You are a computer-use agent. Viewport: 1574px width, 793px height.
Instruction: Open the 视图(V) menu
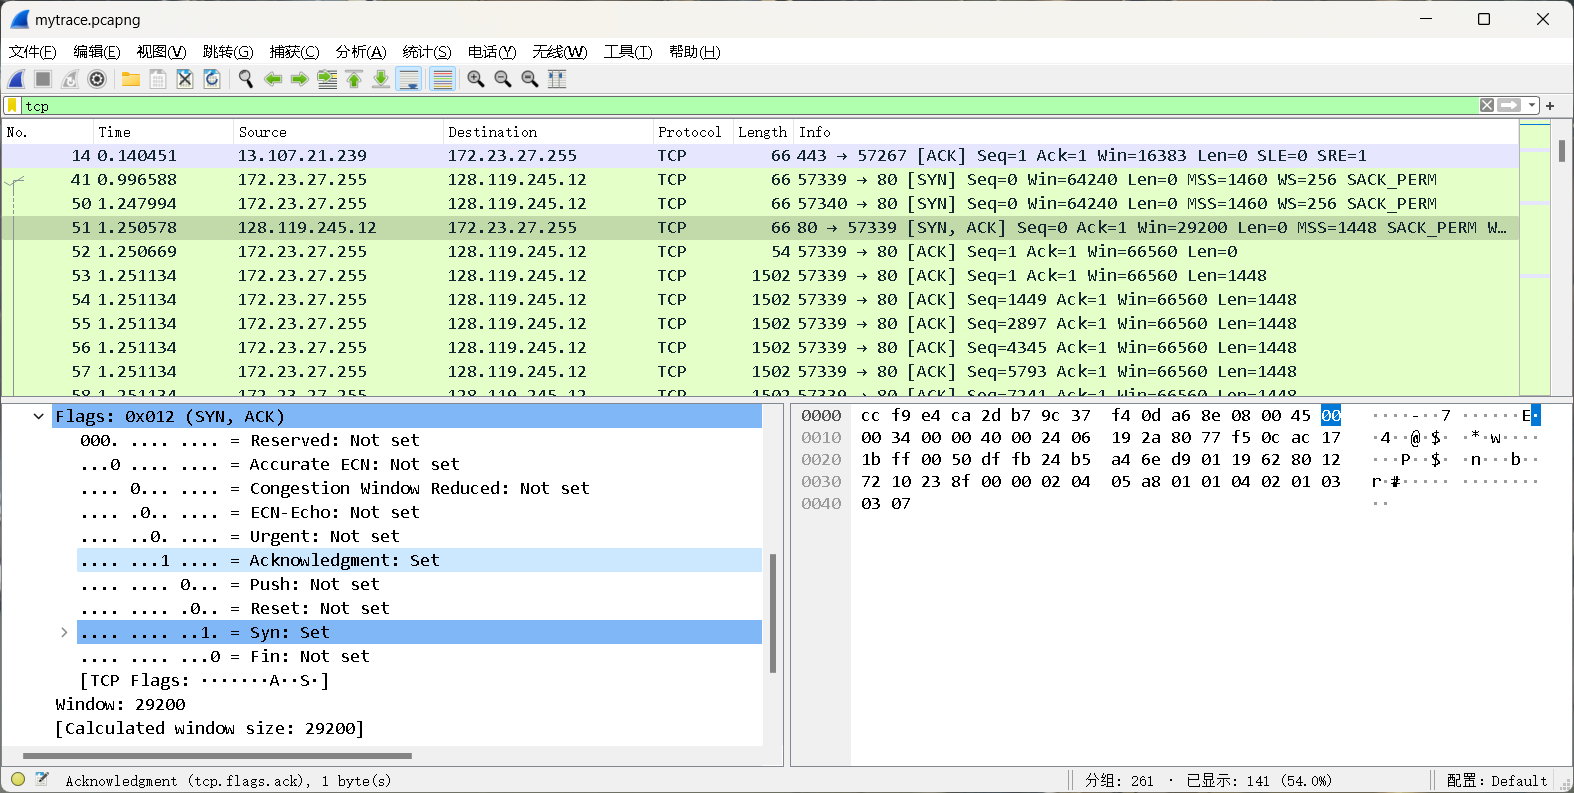[x=161, y=52]
